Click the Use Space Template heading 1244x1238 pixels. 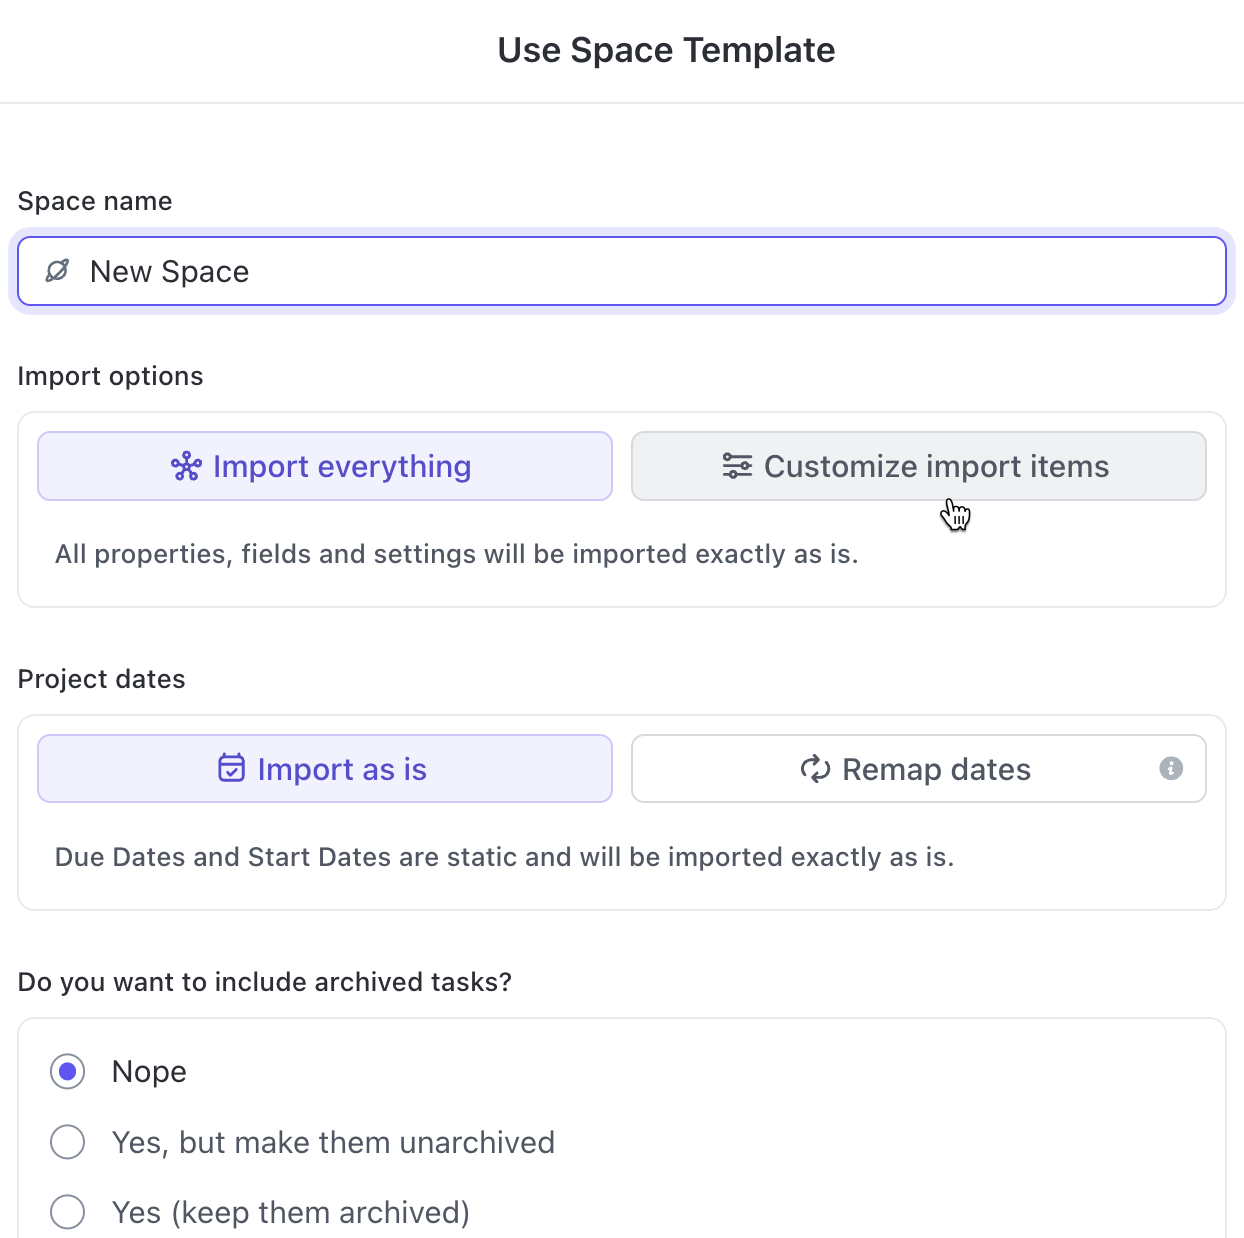point(666,49)
